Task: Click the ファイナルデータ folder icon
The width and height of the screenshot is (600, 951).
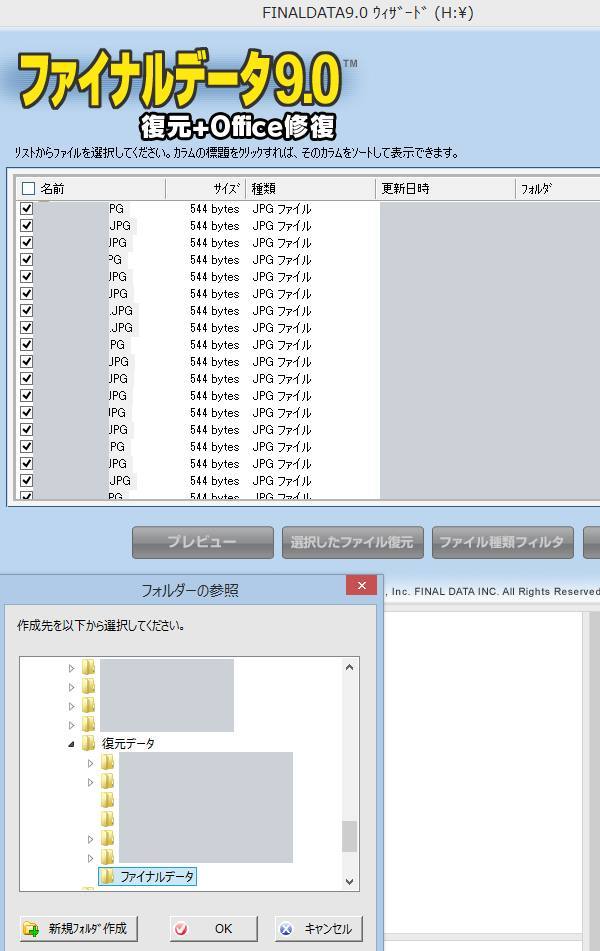Action: click(x=107, y=877)
